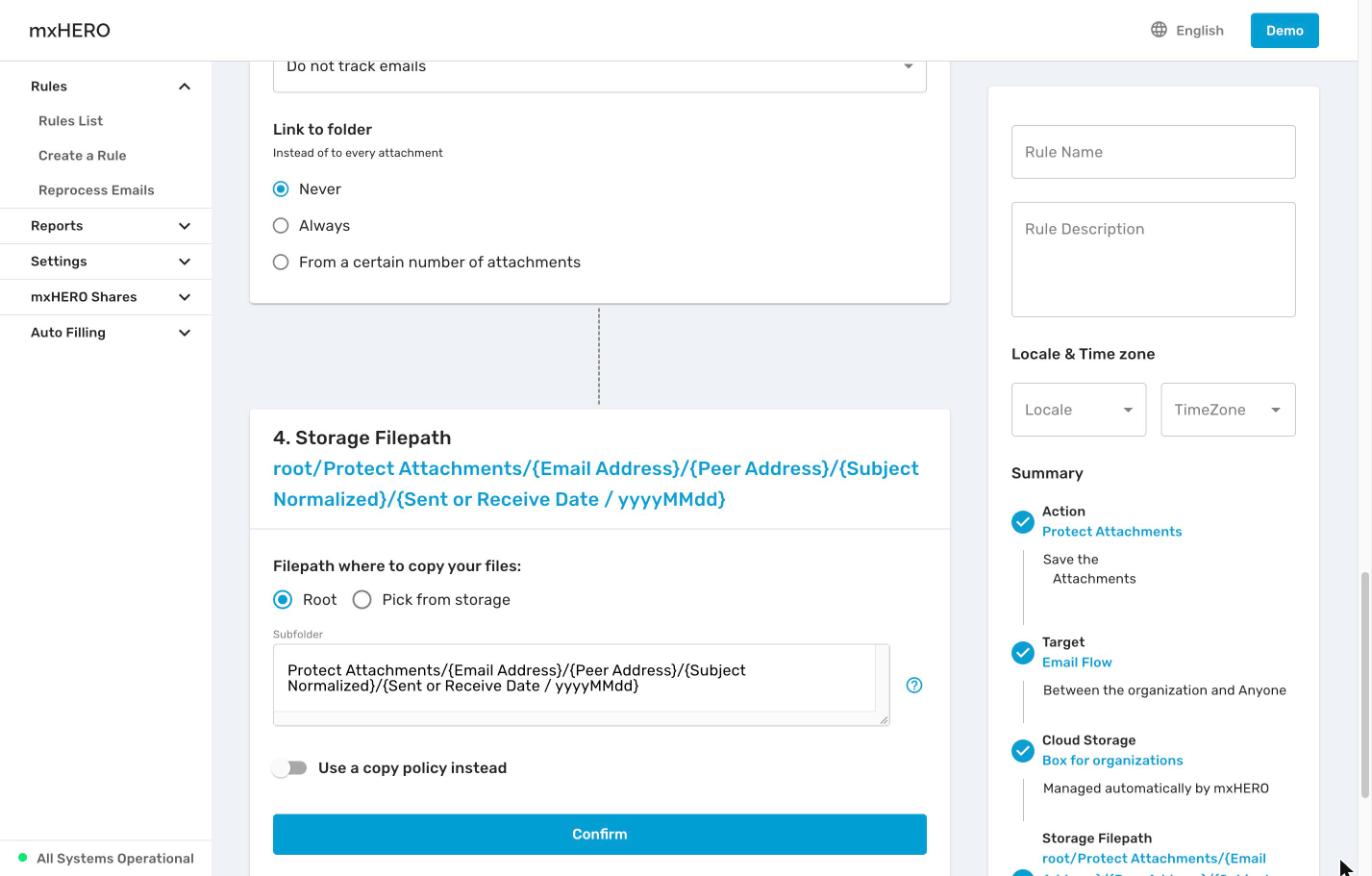Select the Root filepath radio option

[283, 600]
